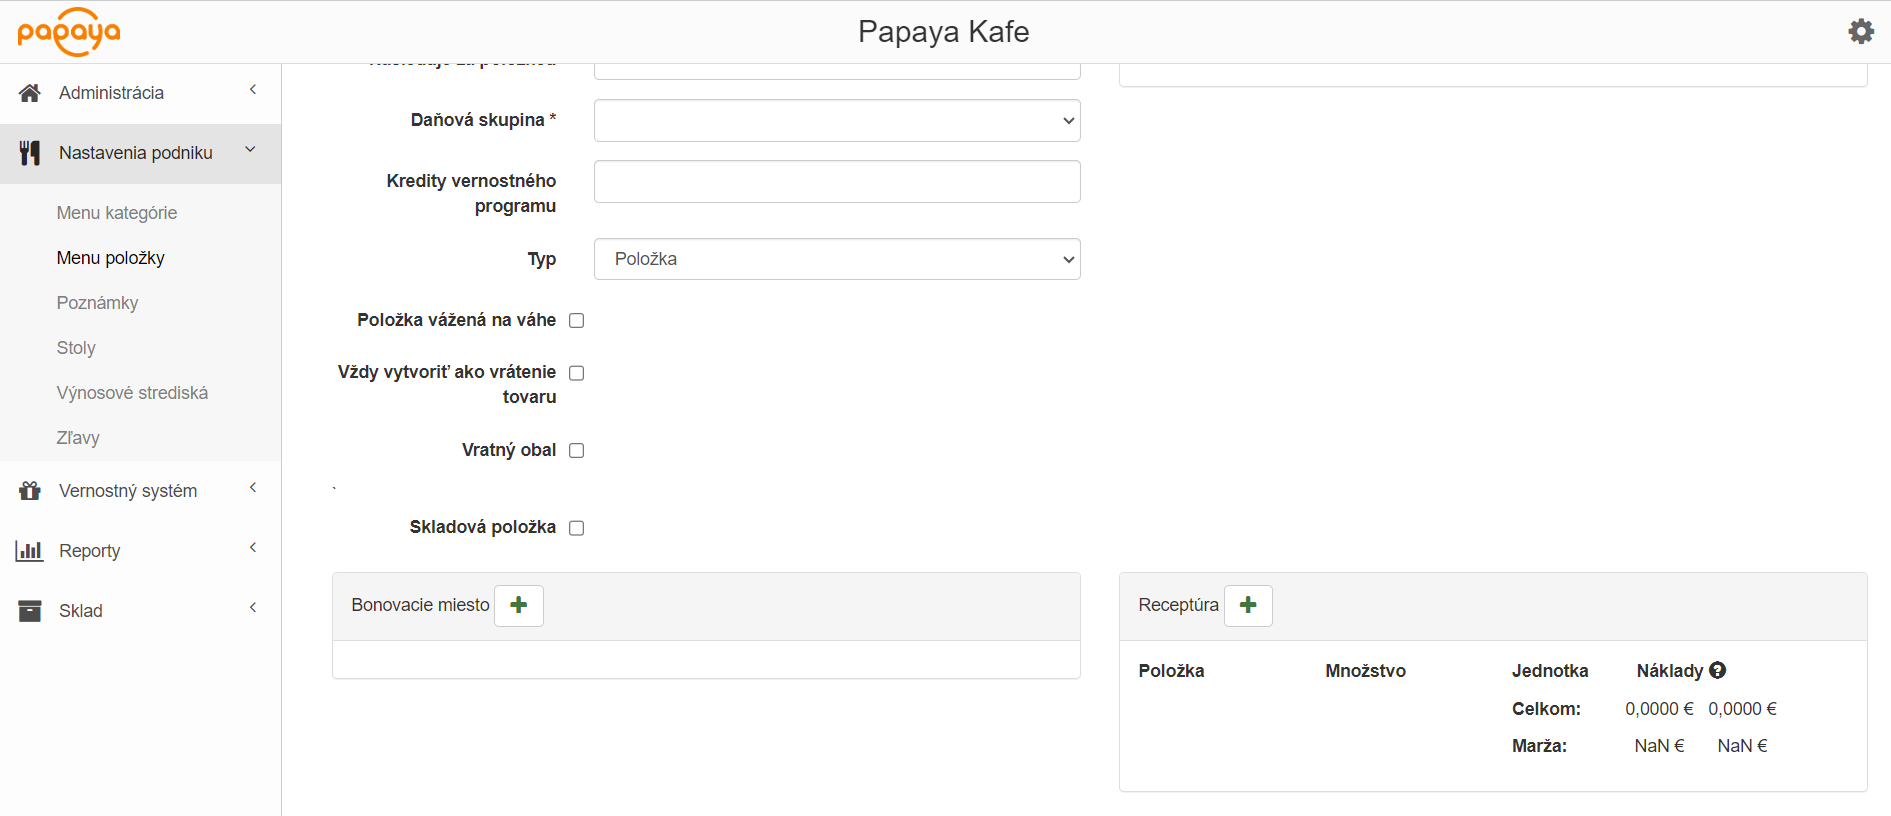Open the settings gear icon
The image size is (1891, 816).
pos(1860,31)
